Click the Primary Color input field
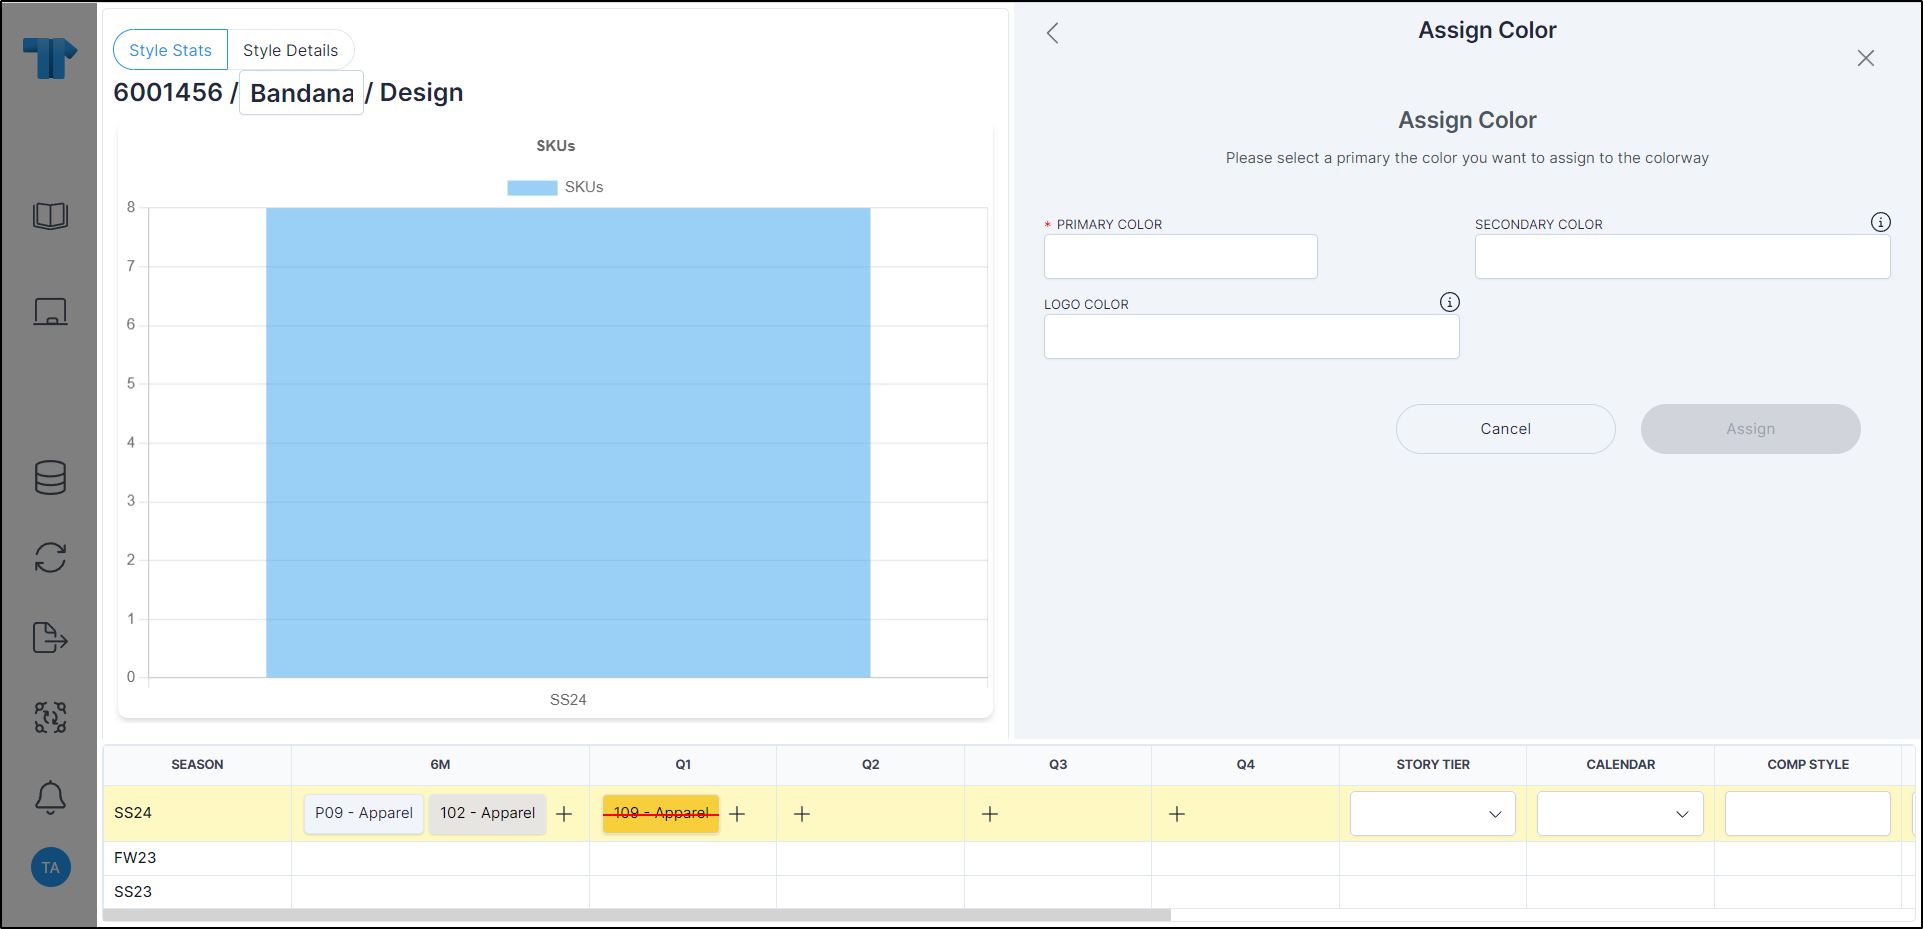The height and width of the screenshot is (929, 1923). (1180, 256)
